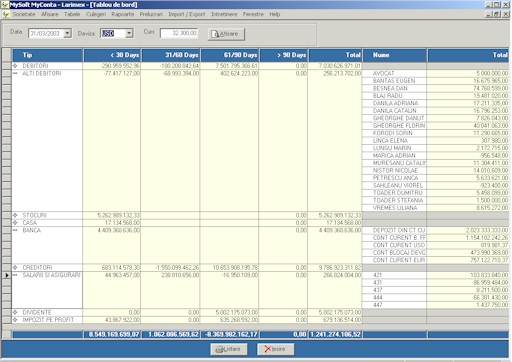Select the SALARII SI ASIGURARI row marker
The image size is (512, 362).
(x=7, y=275)
